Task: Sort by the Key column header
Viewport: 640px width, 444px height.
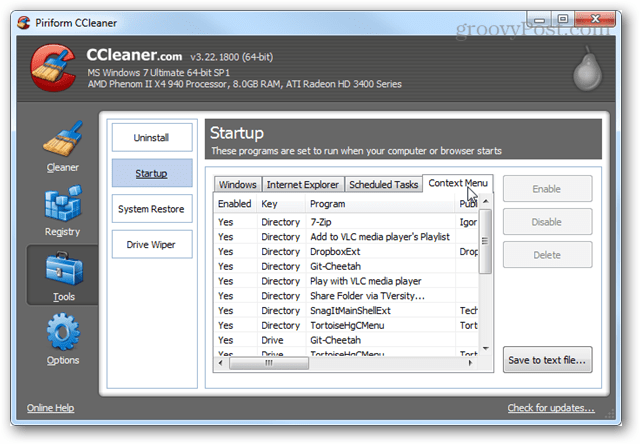Action: coord(281,204)
